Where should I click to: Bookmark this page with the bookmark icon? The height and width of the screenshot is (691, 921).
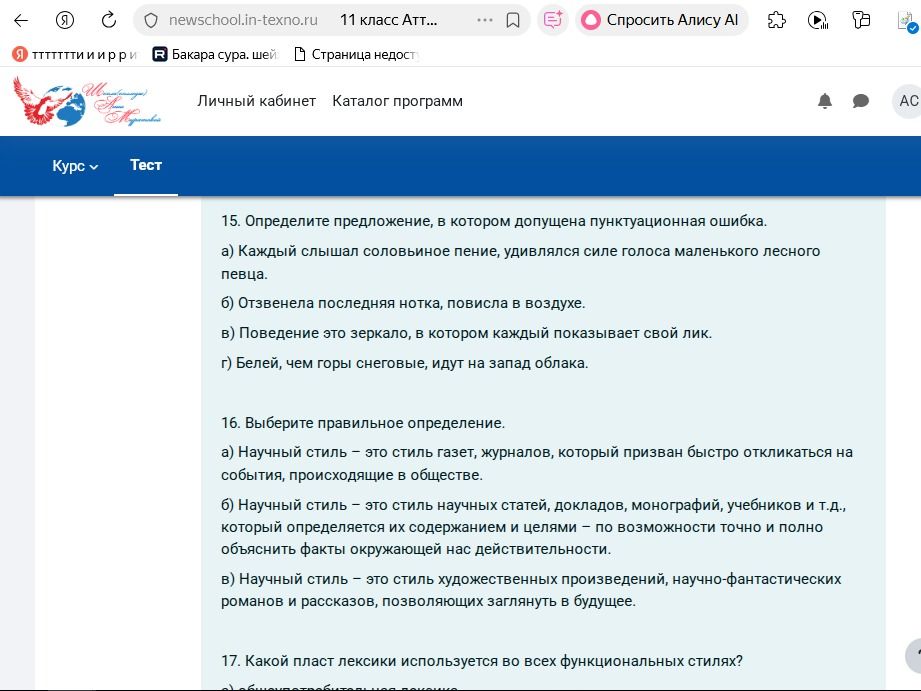pyautogui.click(x=513, y=21)
